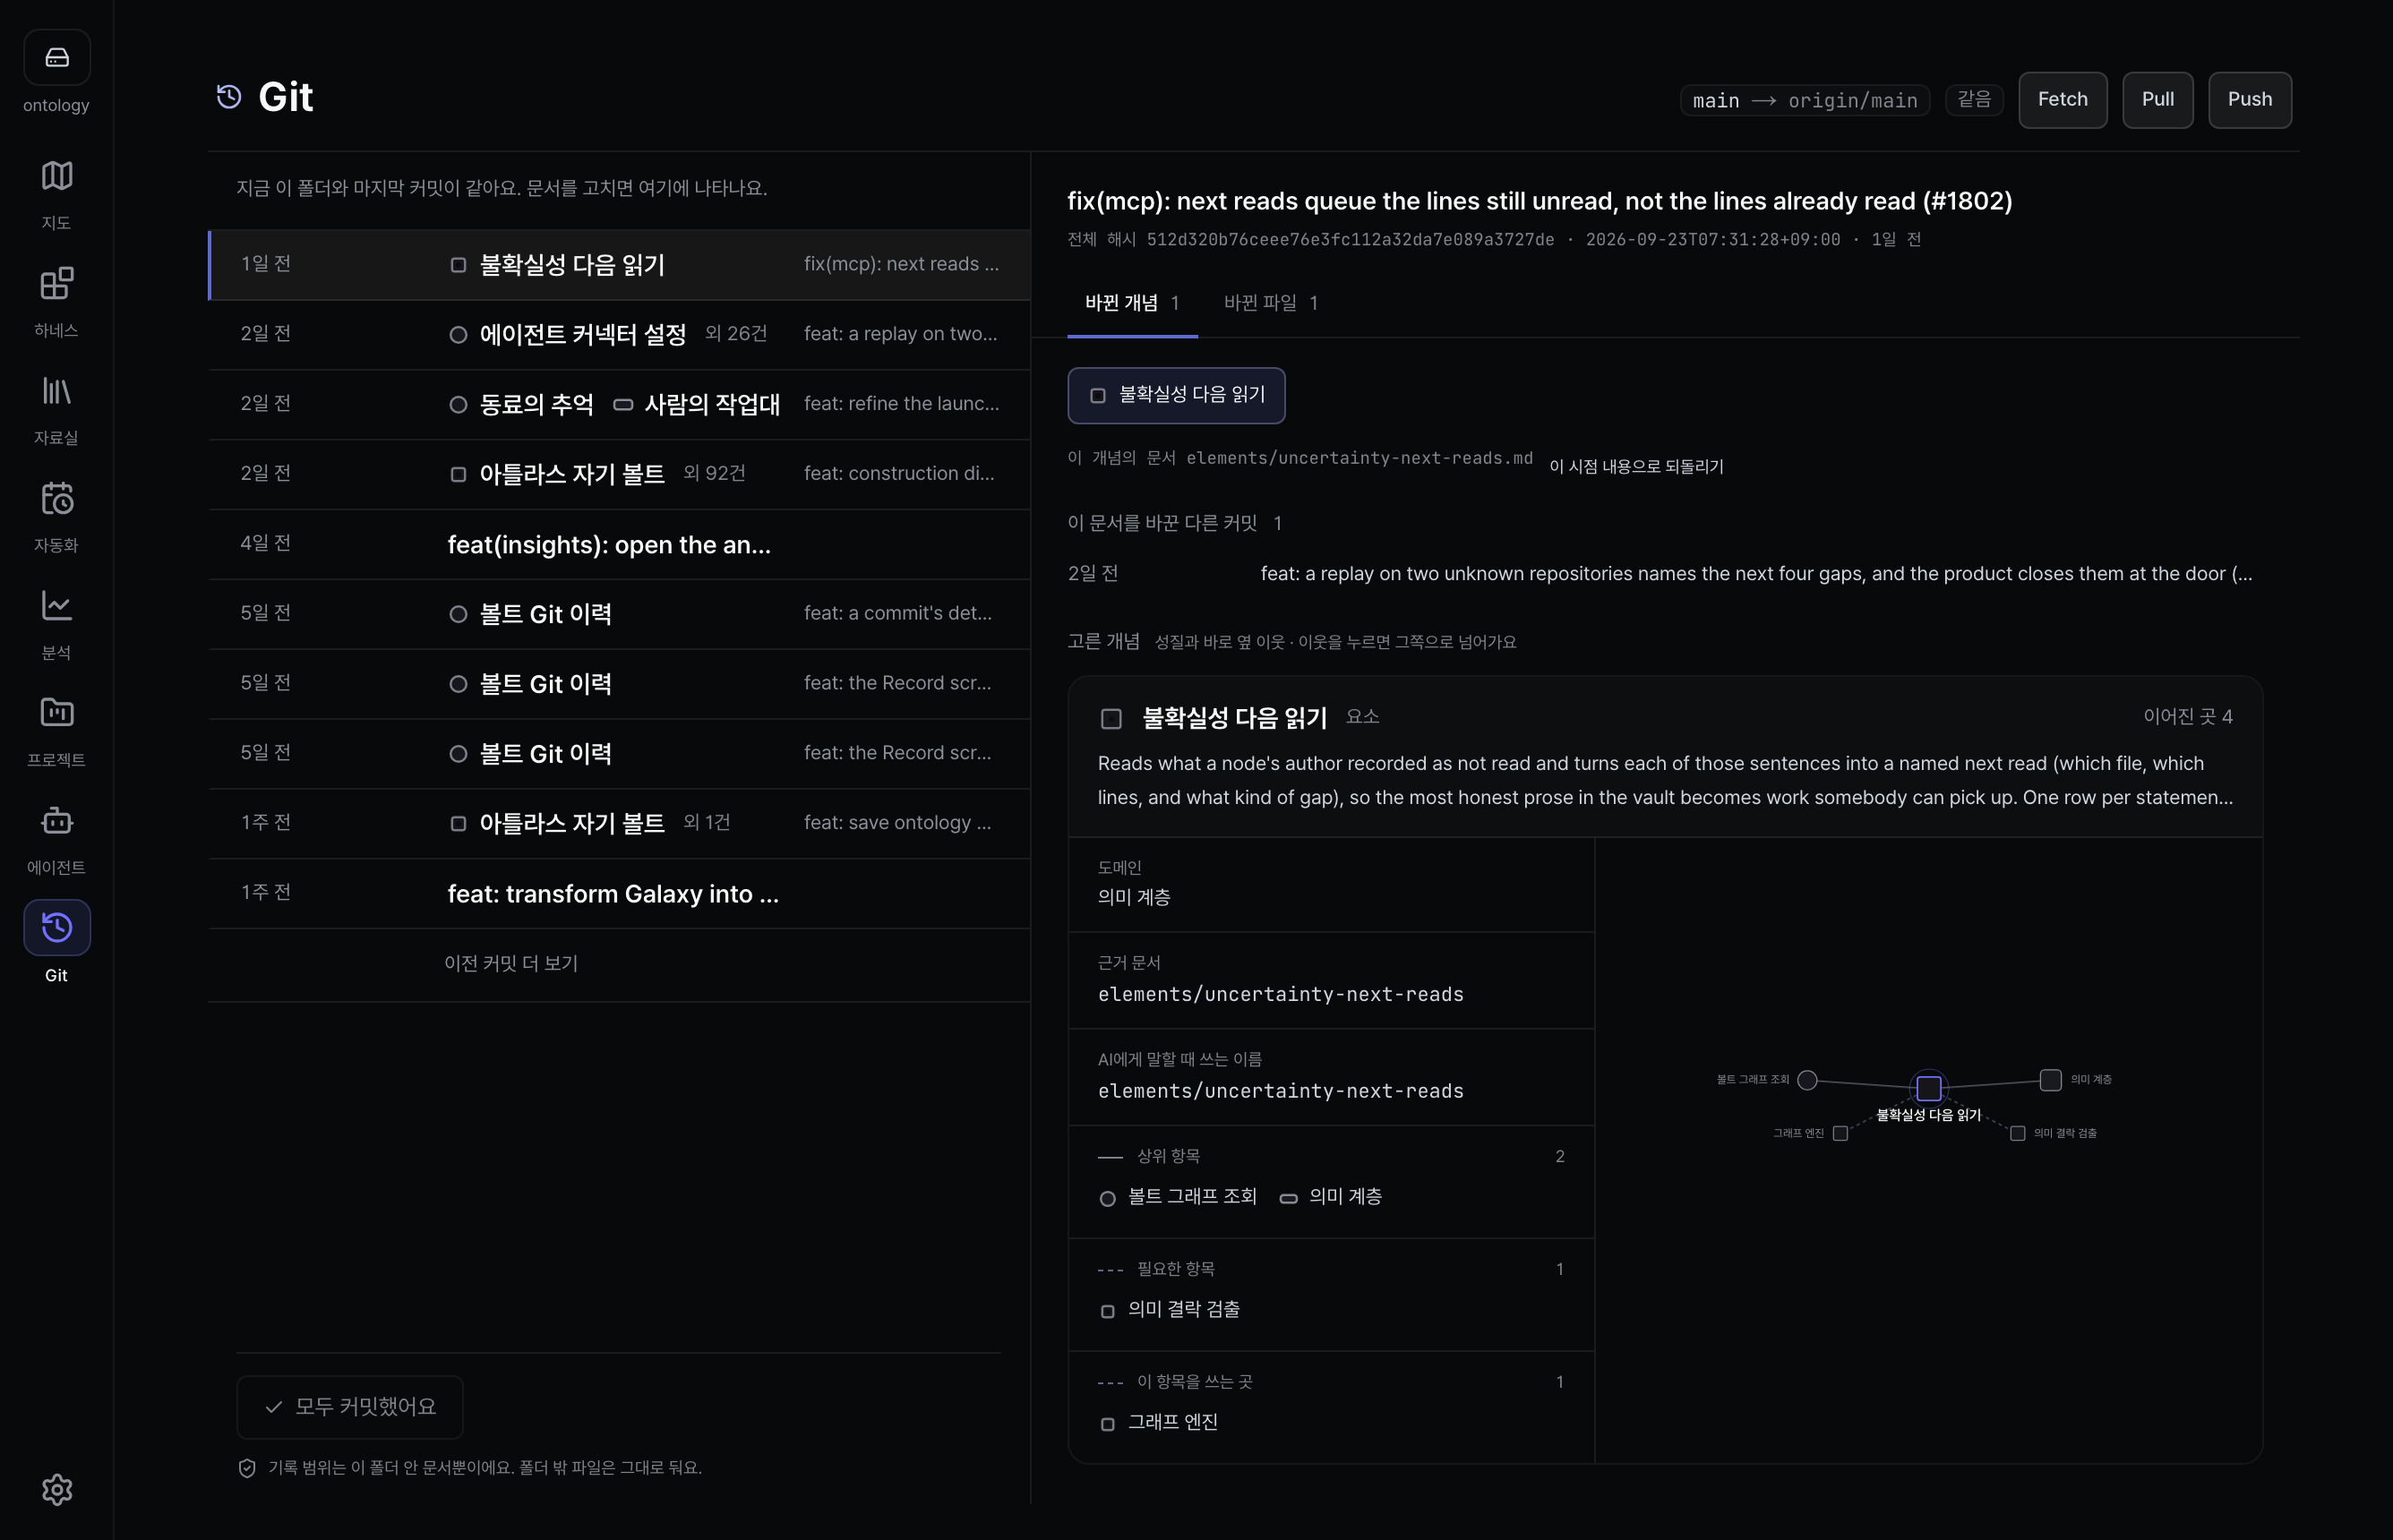
Task: Open the 에이전트 agent section
Action: (56, 838)
